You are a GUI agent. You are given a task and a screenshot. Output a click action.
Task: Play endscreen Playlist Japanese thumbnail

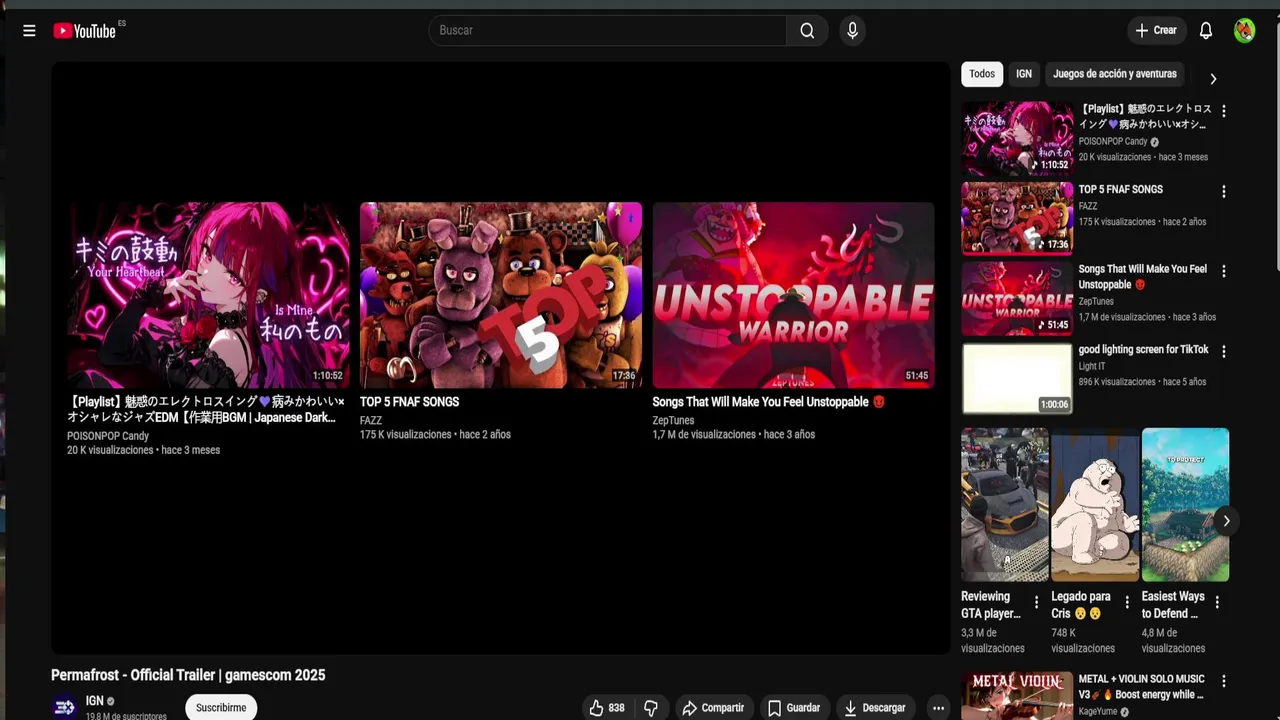(x=209, y=295)
